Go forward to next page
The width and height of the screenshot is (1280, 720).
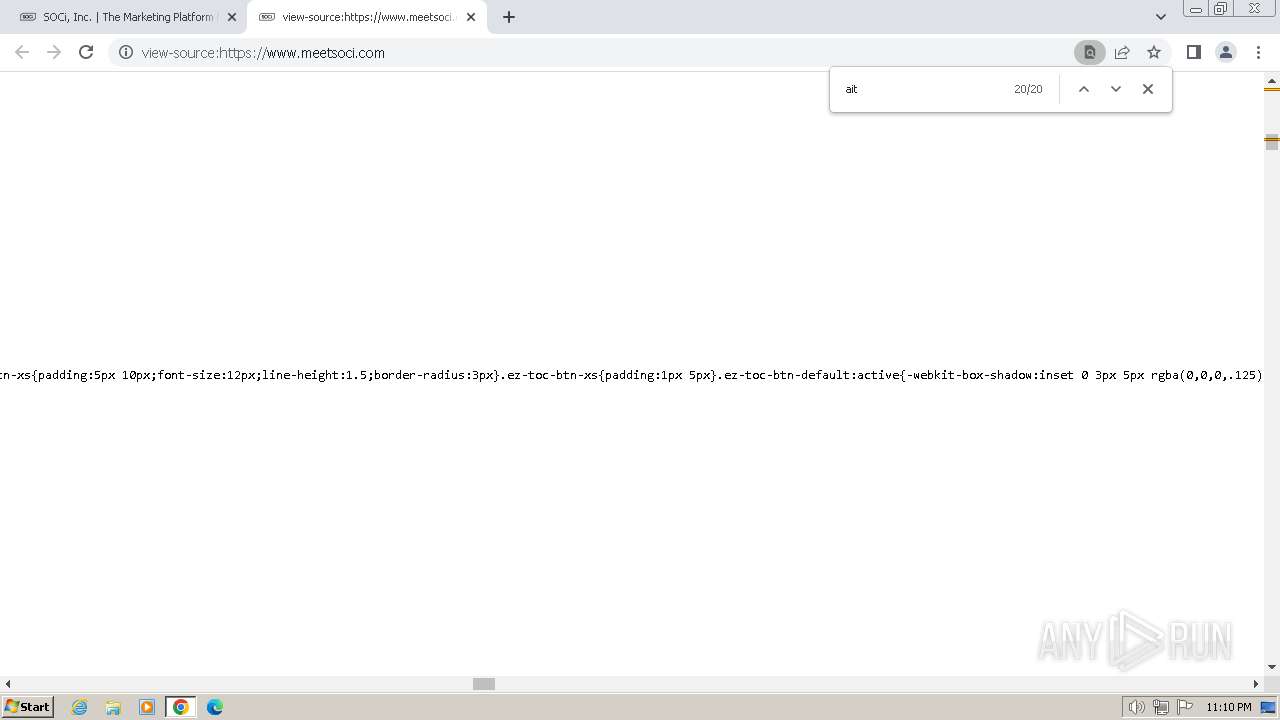pos(54,52)
